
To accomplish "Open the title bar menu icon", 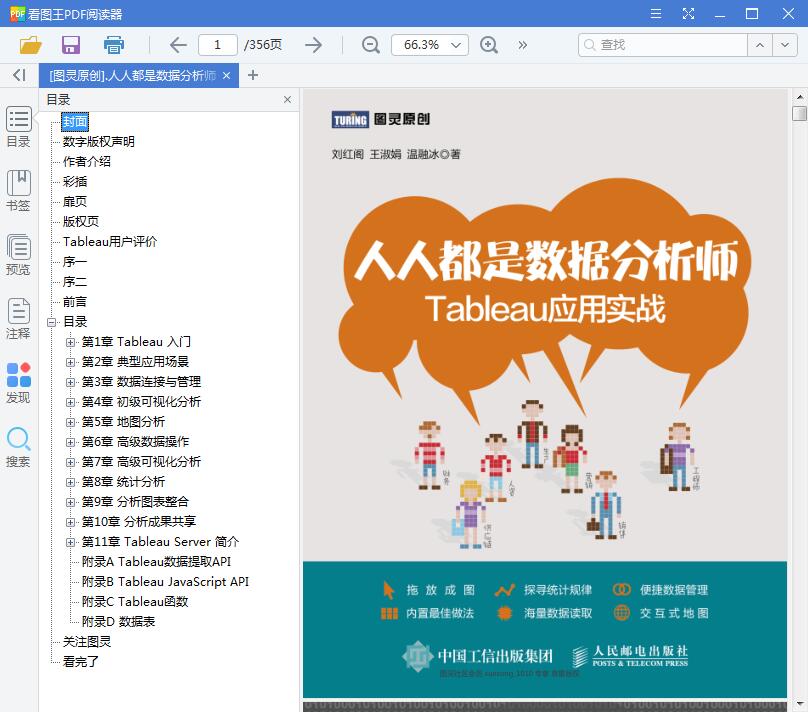I will click(x=656, y=13).
